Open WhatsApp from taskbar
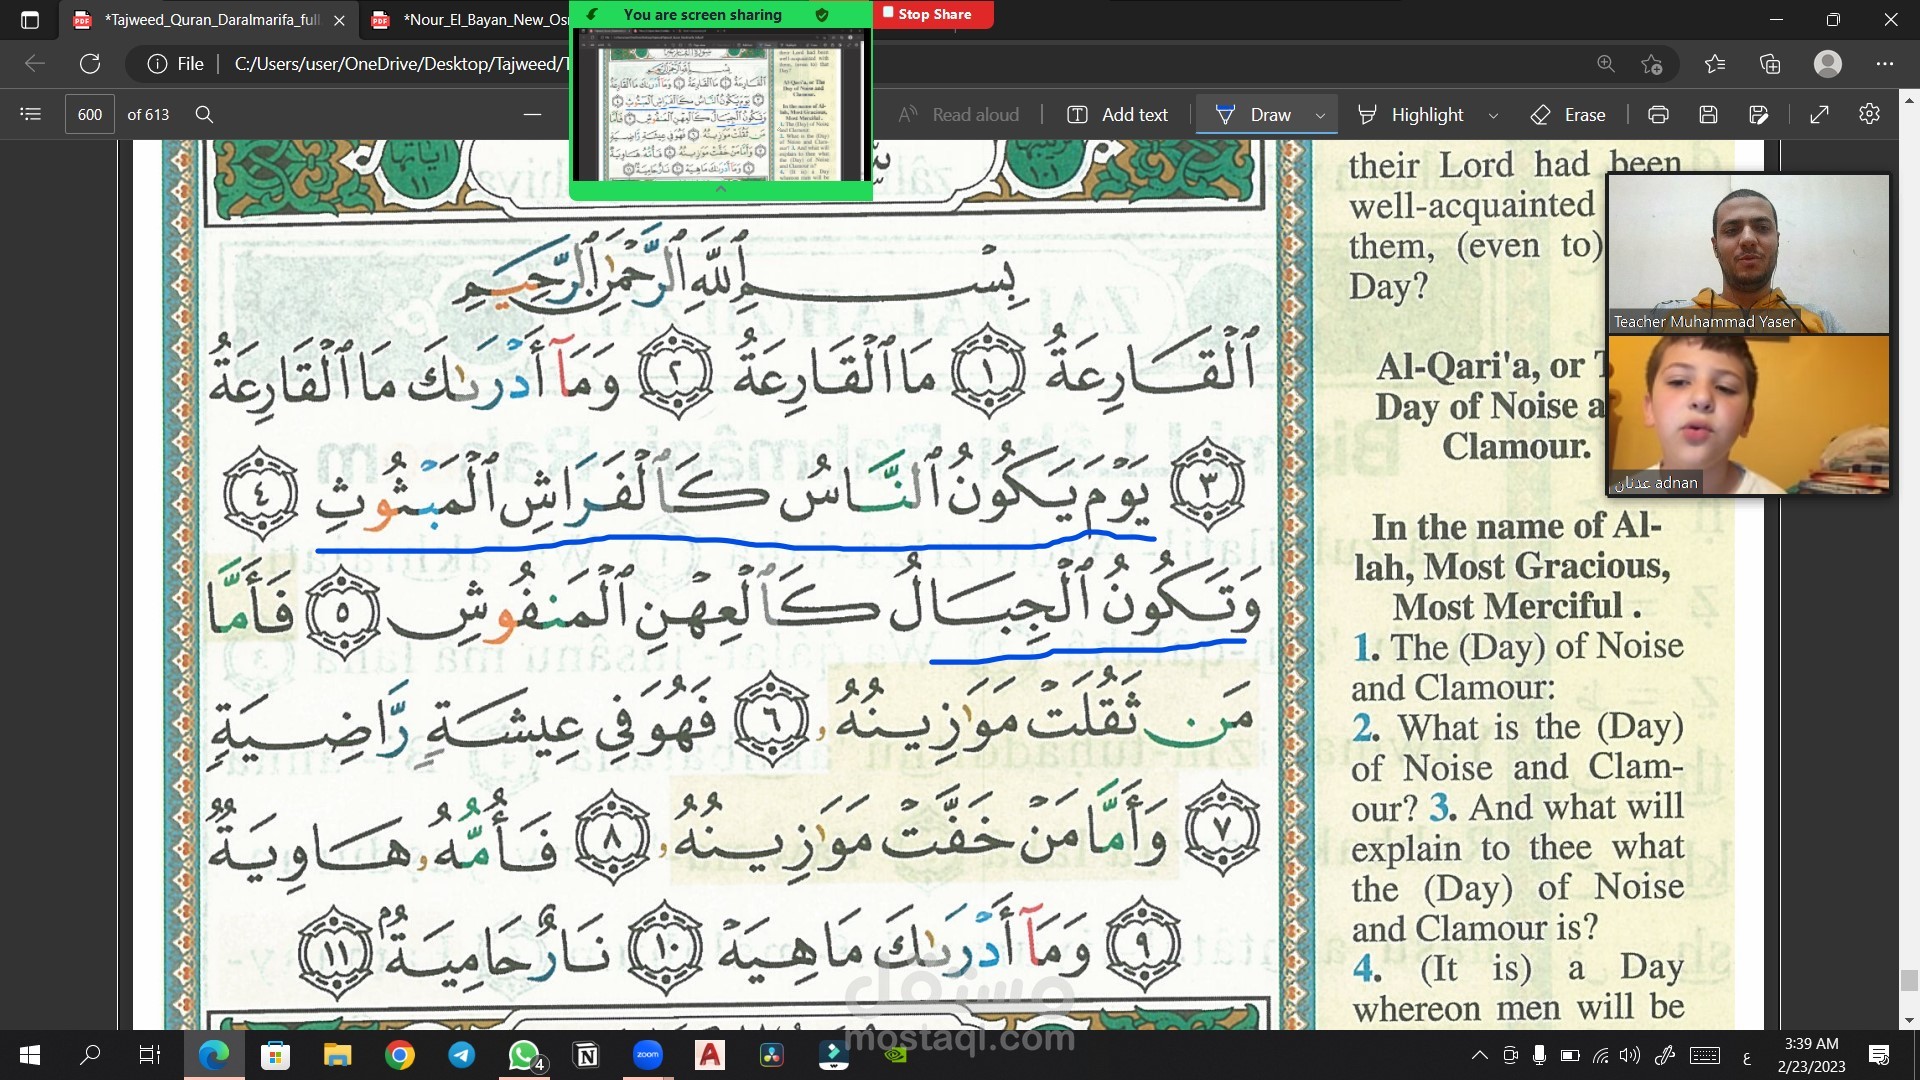 pos(524,1055)
